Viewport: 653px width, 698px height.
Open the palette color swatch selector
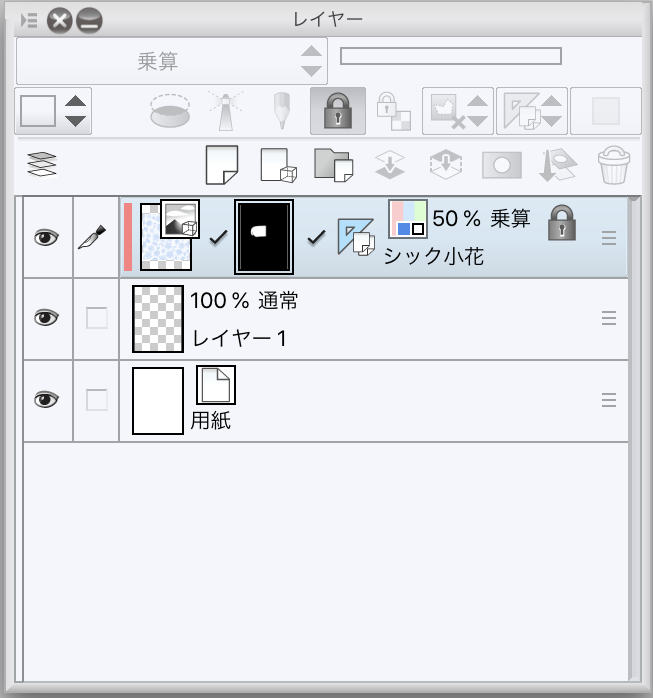point(53,111)
